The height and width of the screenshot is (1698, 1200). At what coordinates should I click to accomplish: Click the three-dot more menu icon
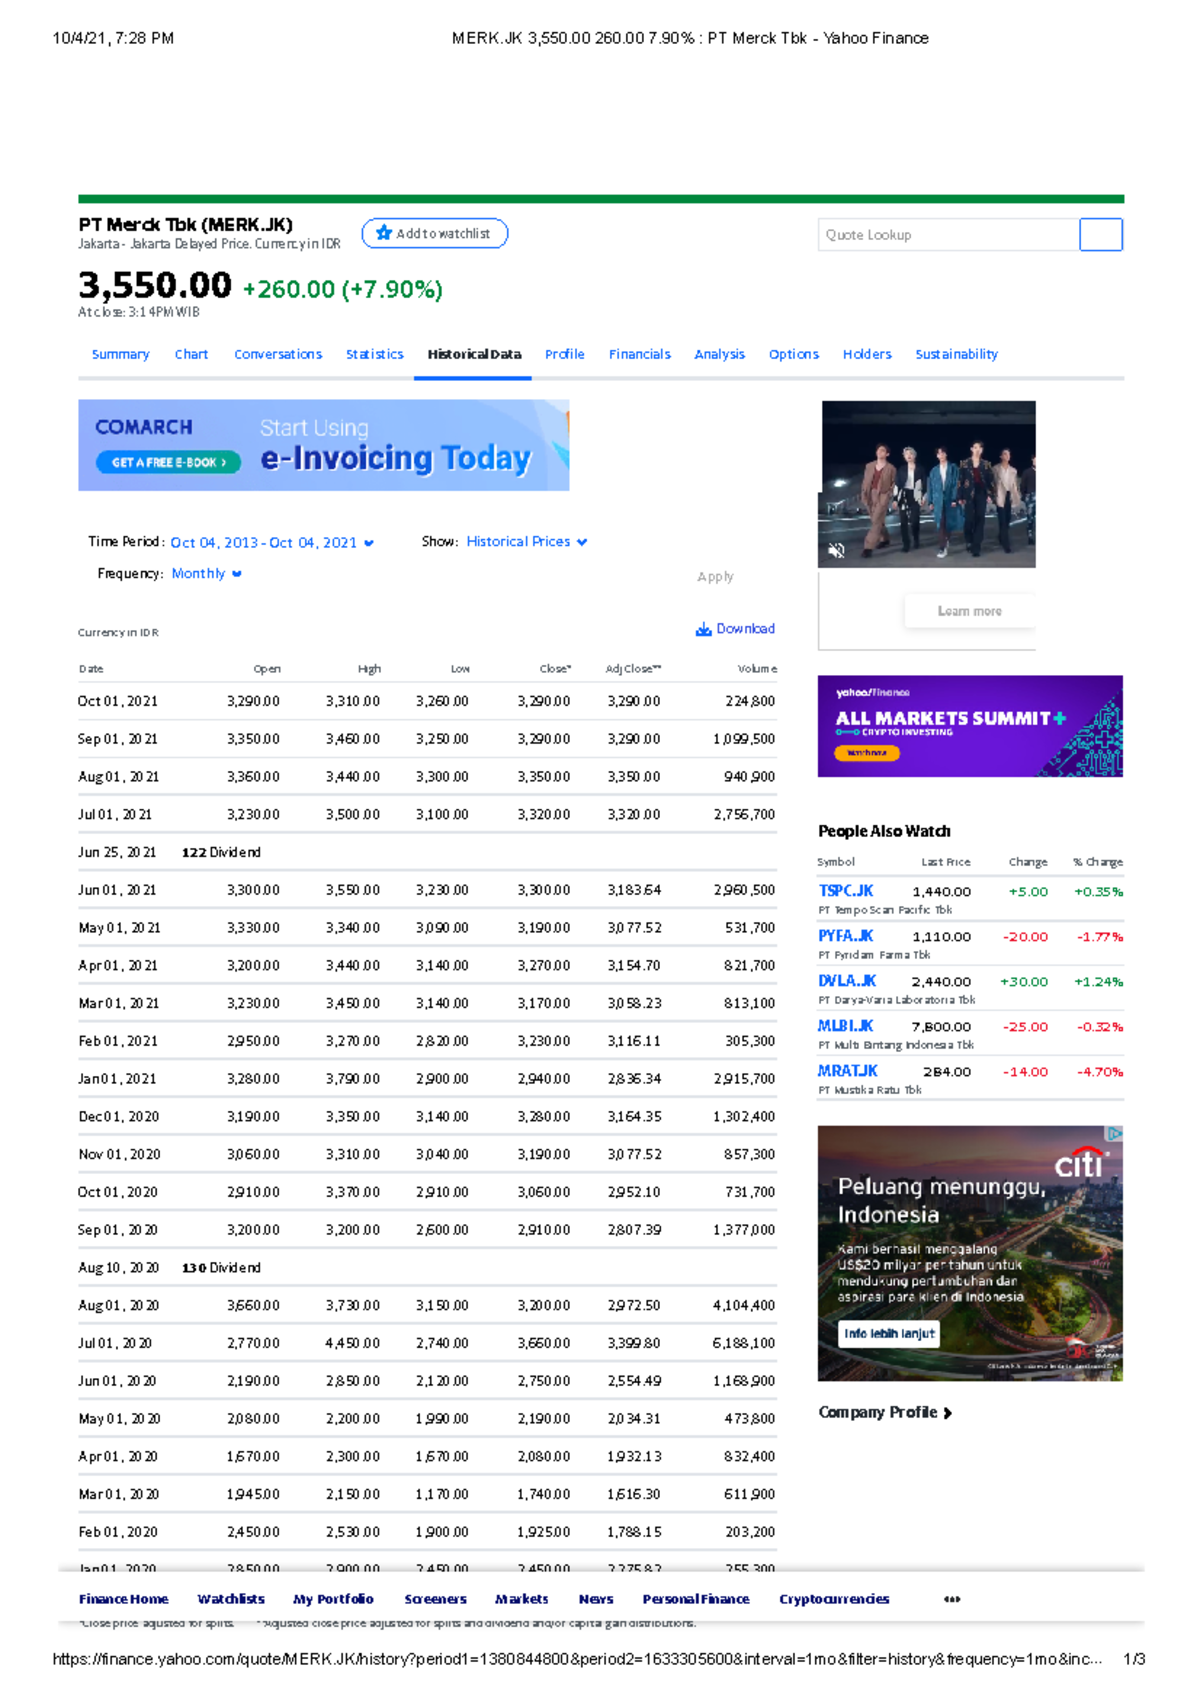pos(952,1599)
